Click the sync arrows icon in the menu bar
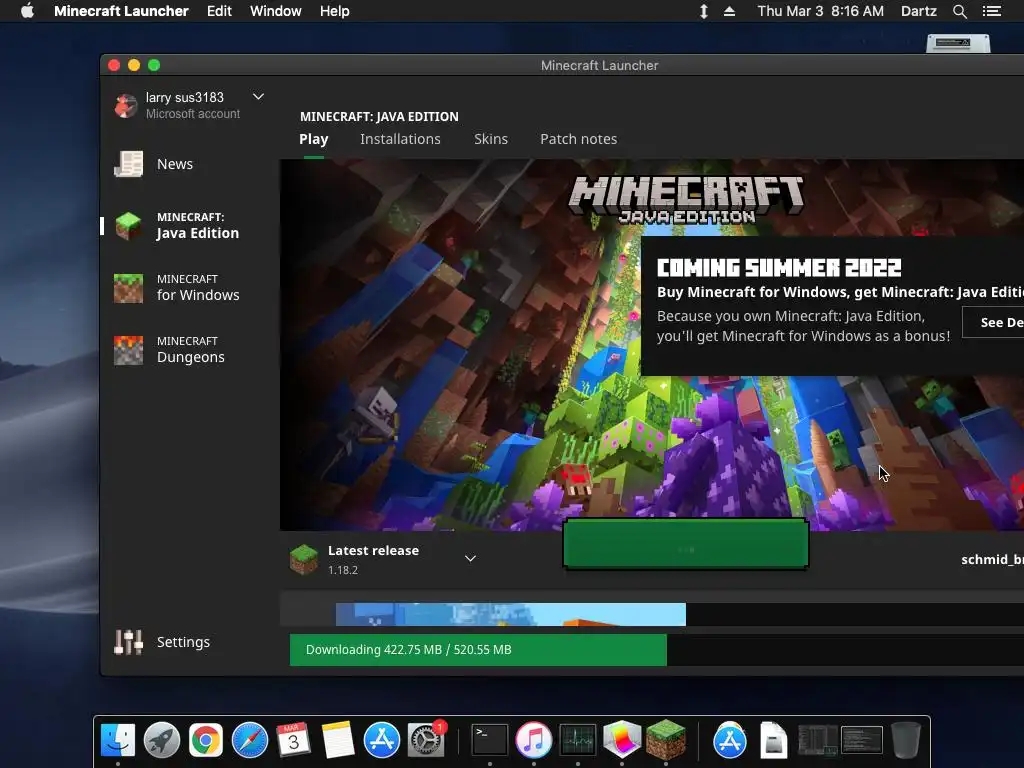1024x768 pixels. click(x=703, y=11)
